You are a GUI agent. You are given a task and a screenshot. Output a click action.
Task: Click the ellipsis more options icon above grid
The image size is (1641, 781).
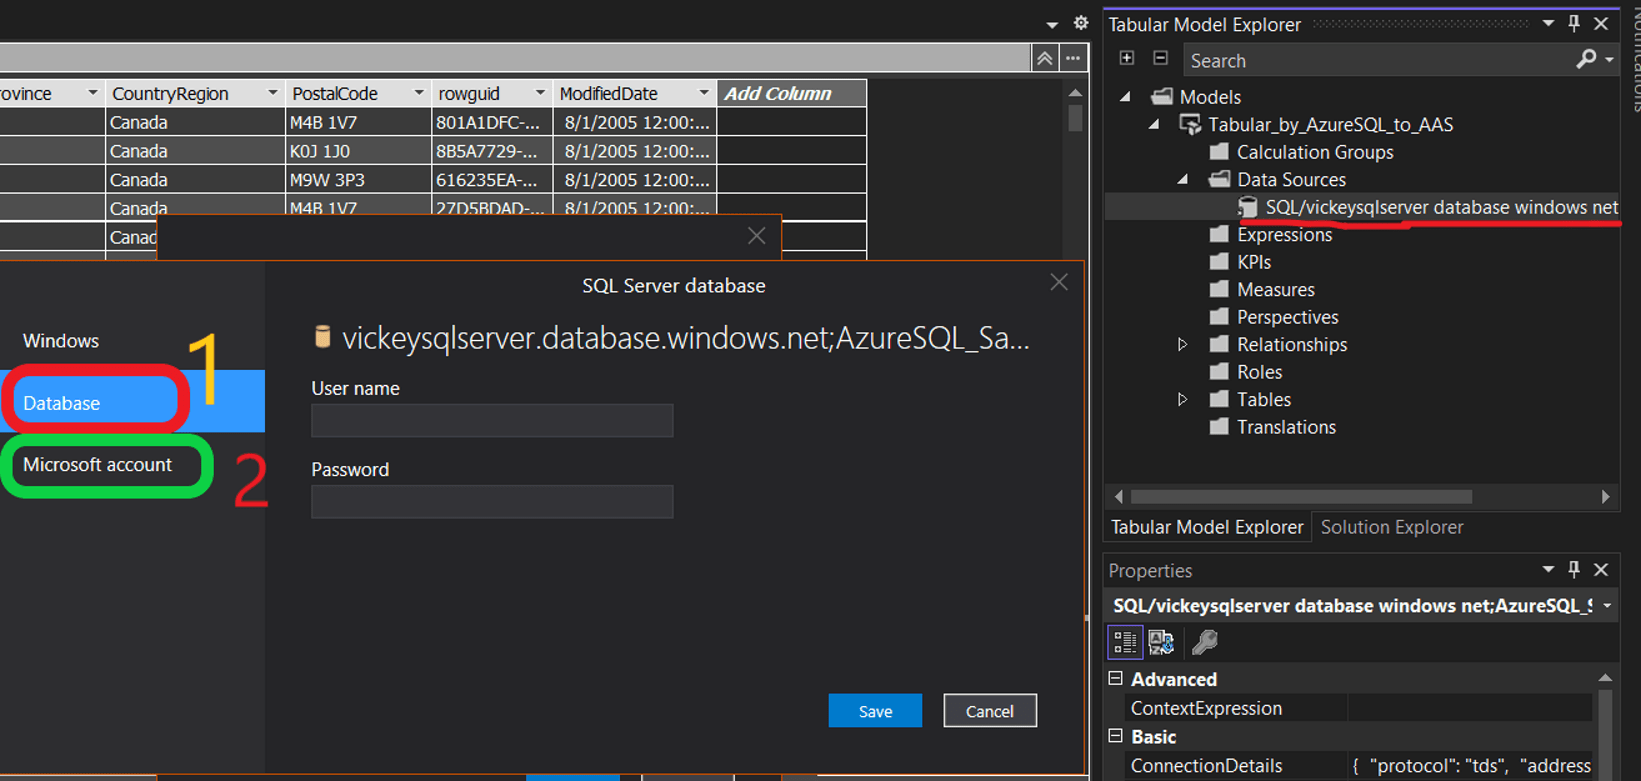pos(1073,58)
